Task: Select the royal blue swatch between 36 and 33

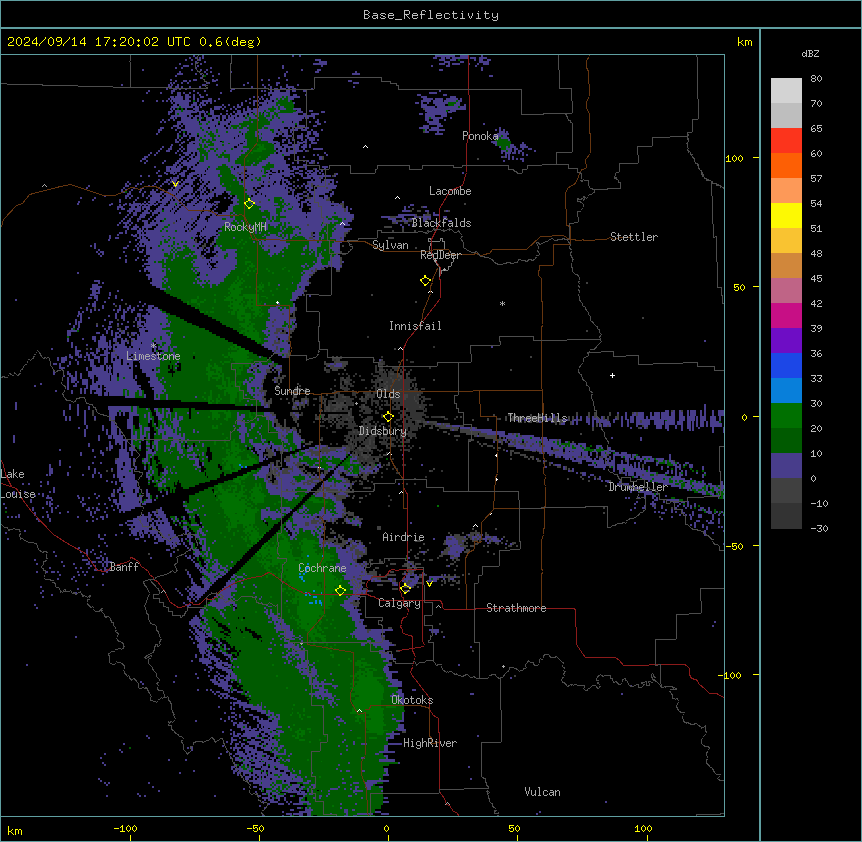Action: 786,365
